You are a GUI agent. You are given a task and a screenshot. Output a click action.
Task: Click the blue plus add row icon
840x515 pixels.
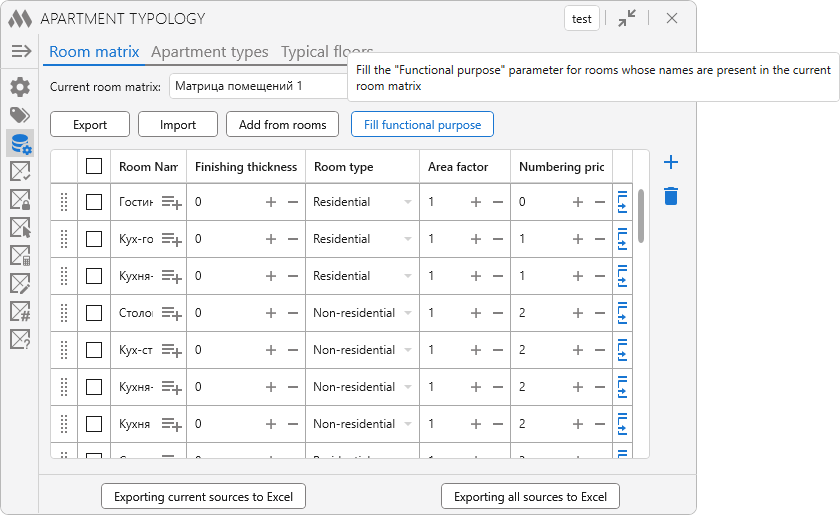coord(671,162)
